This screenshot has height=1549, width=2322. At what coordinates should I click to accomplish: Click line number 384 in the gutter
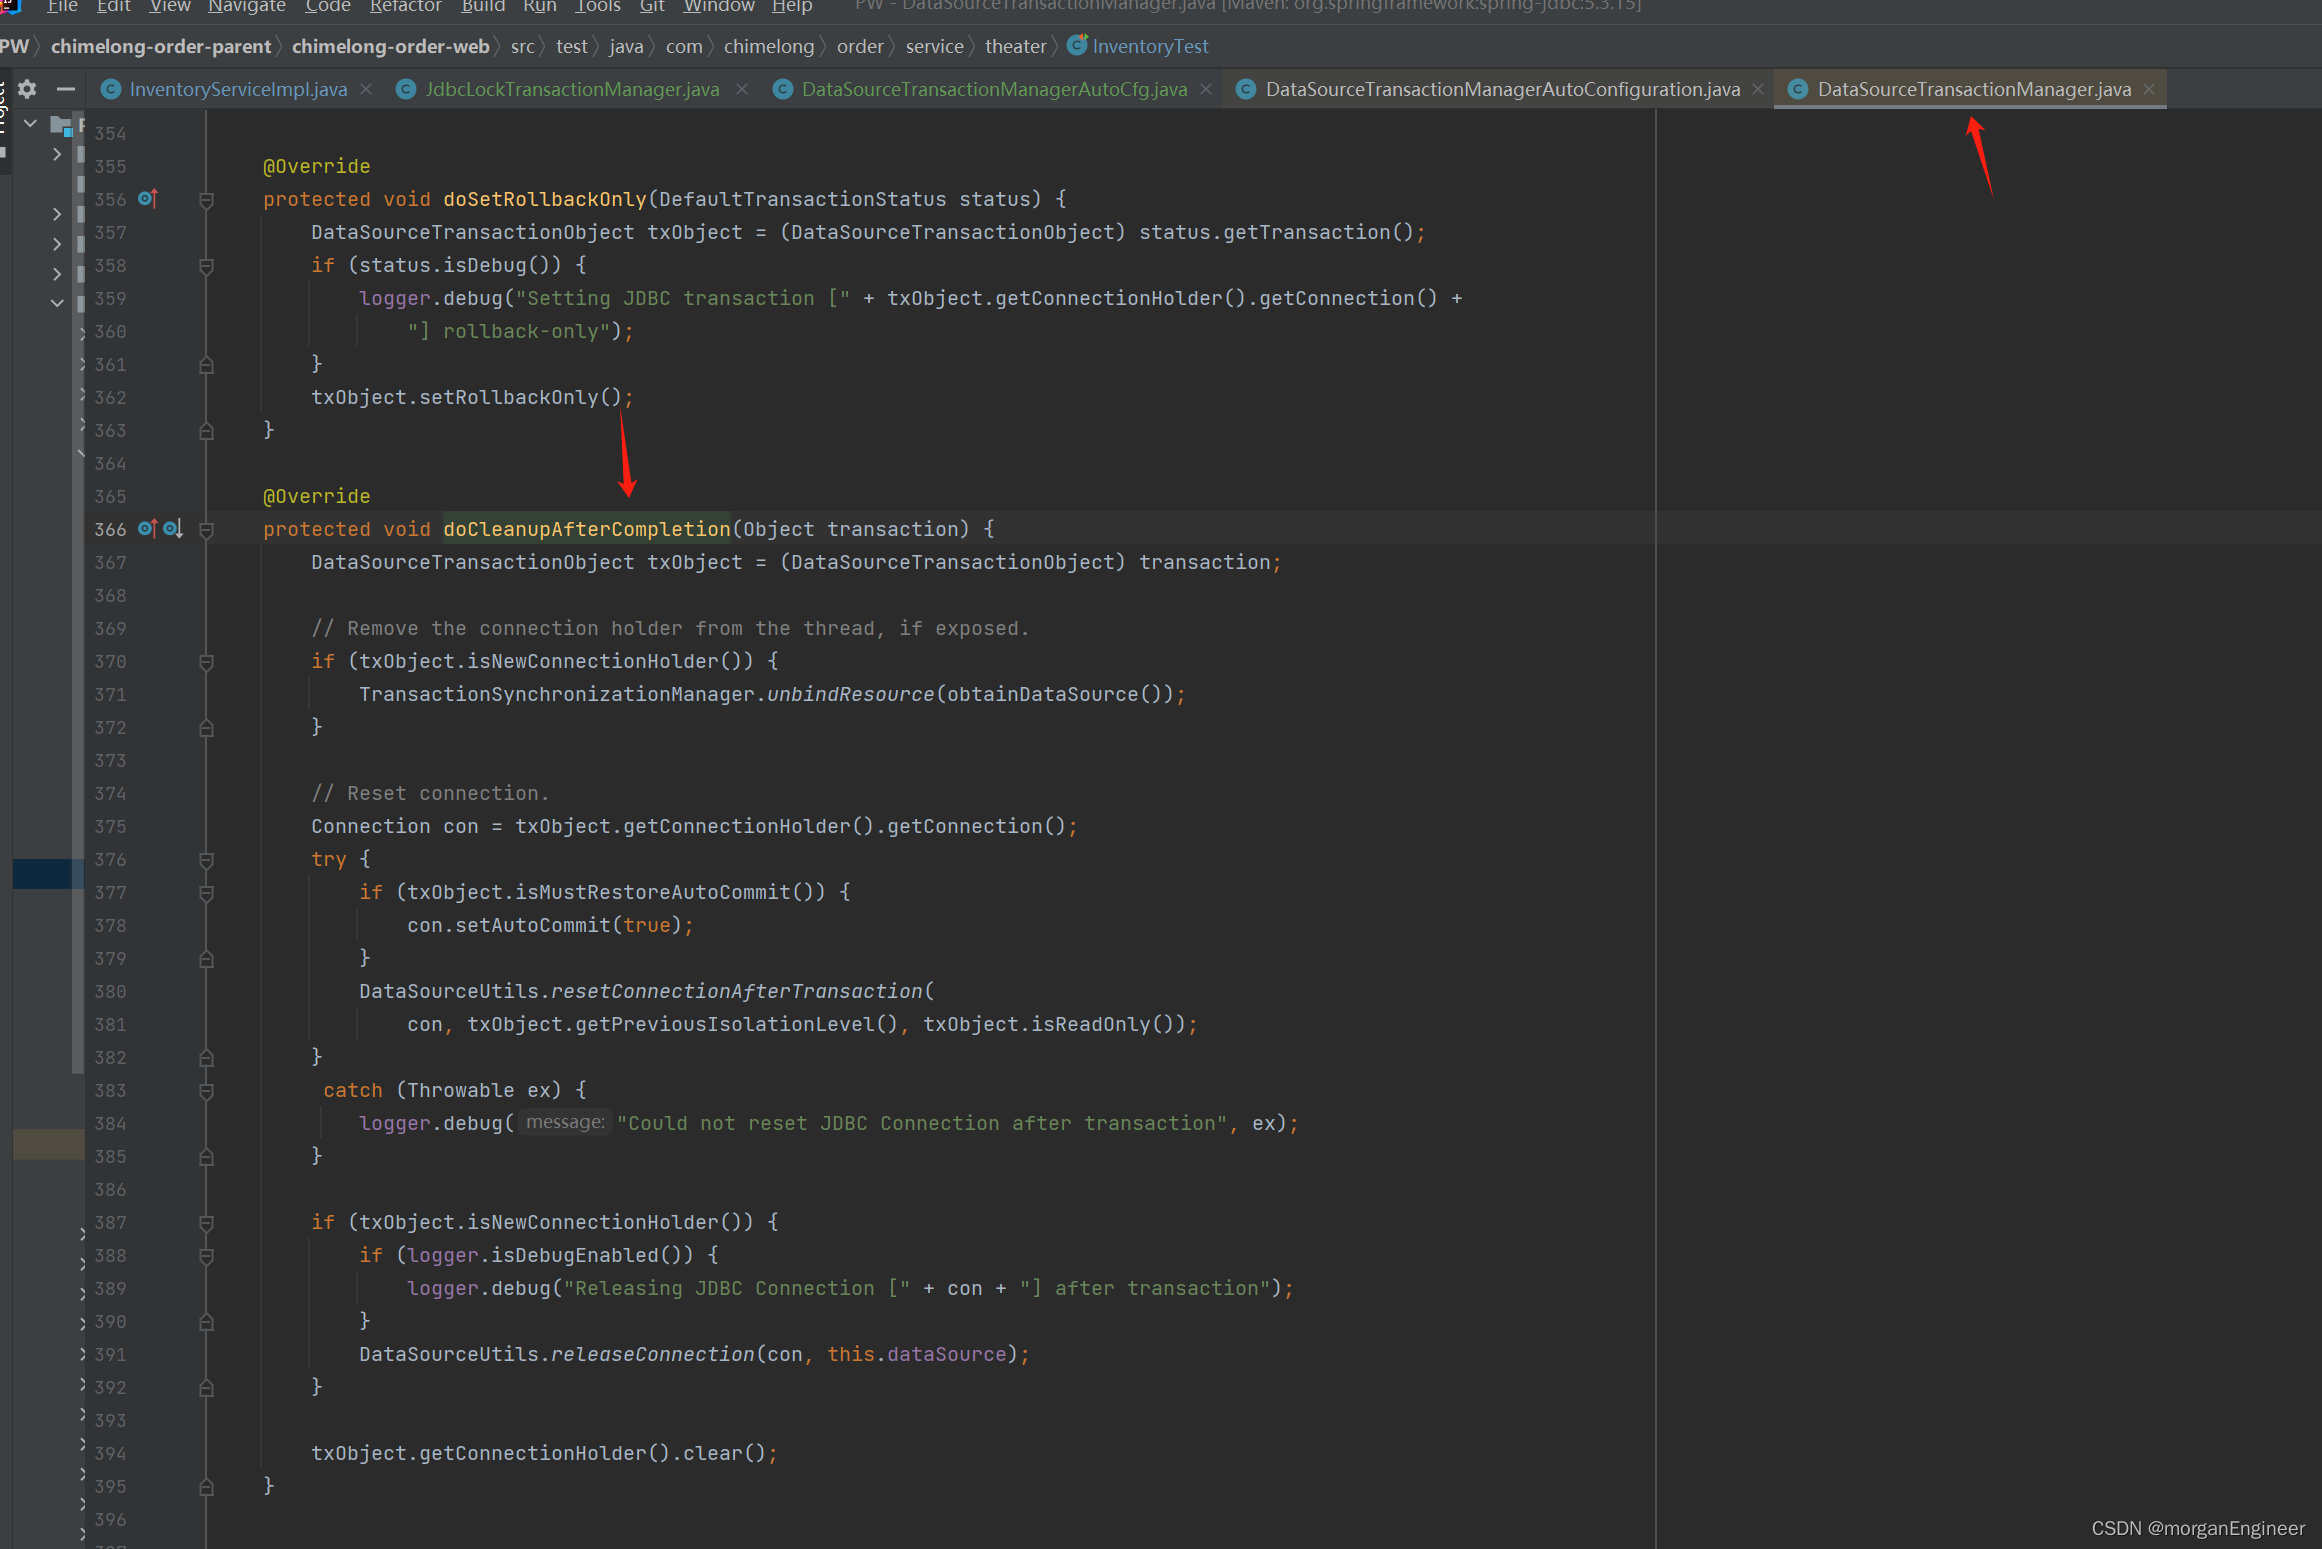pyautogui.click(x=110, y=1123)
